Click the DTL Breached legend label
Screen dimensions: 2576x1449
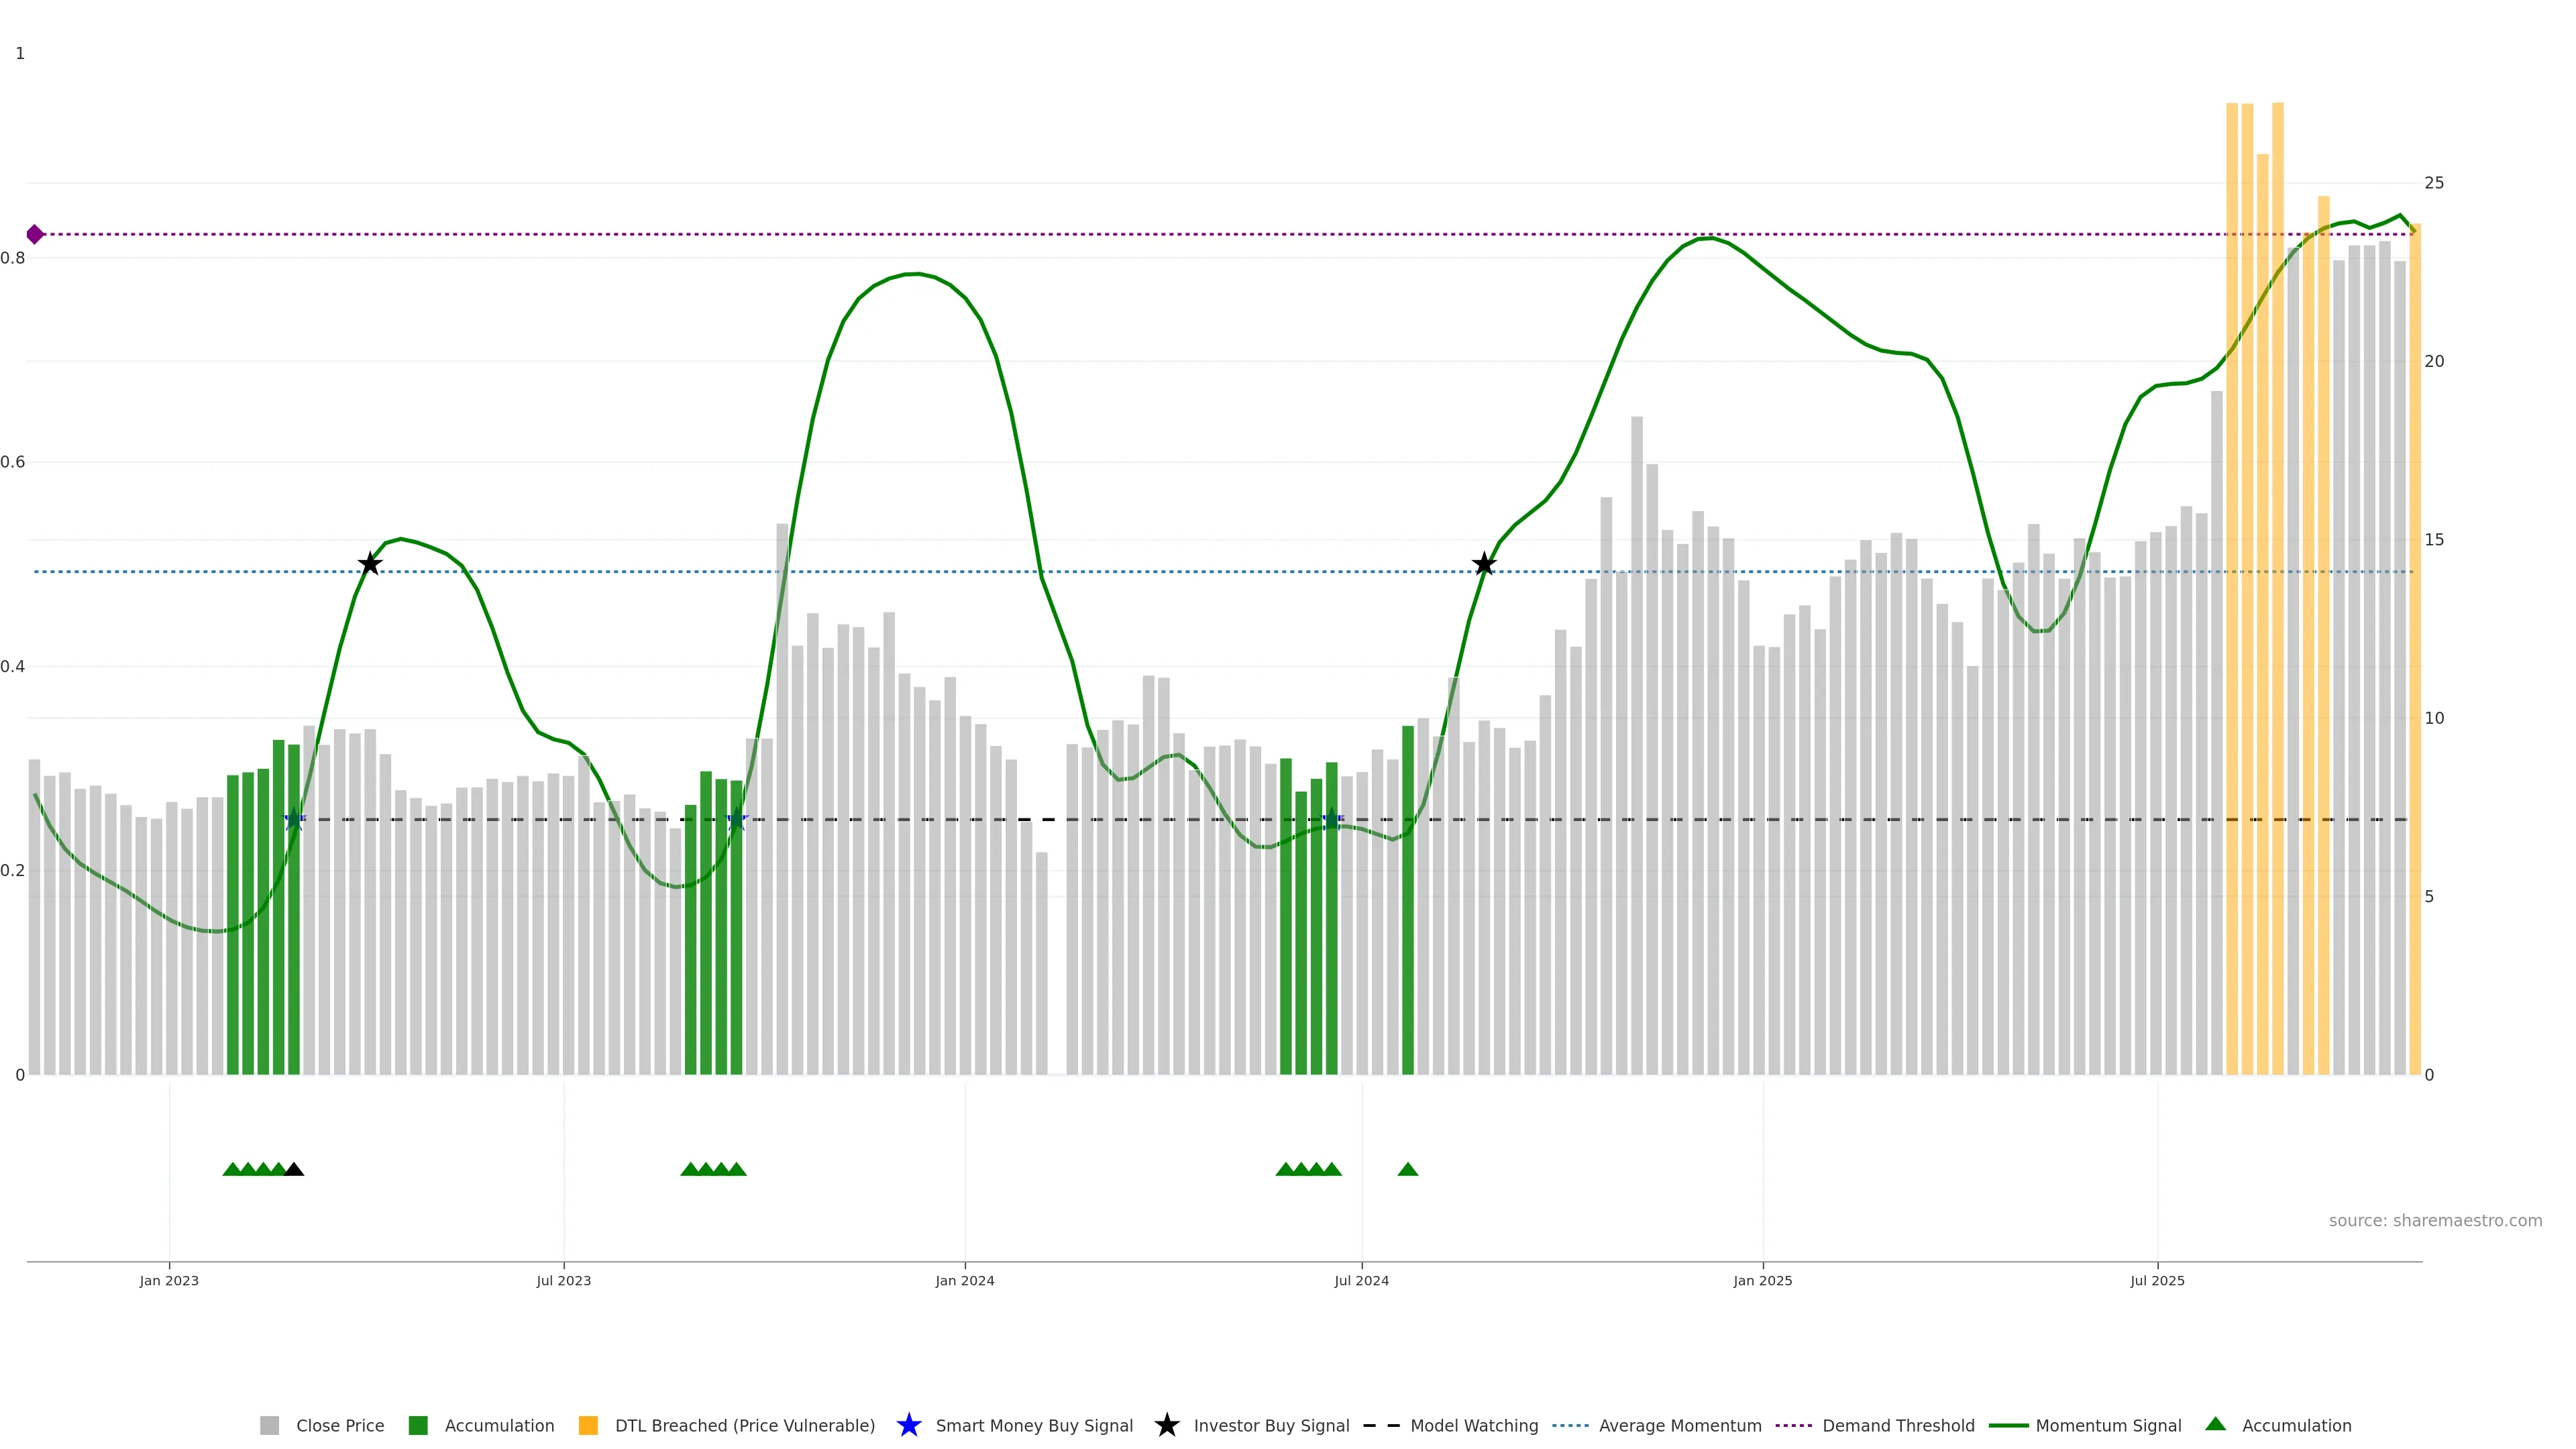pyautogui.click(x=744, y=1426)
